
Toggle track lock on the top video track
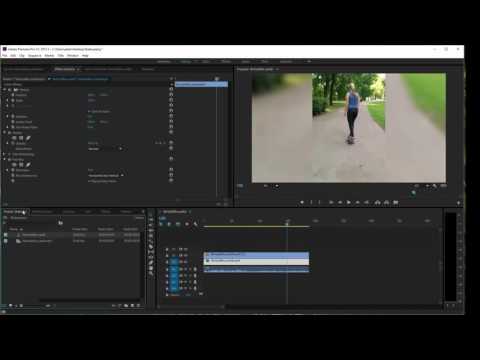[x=167, y=249]
